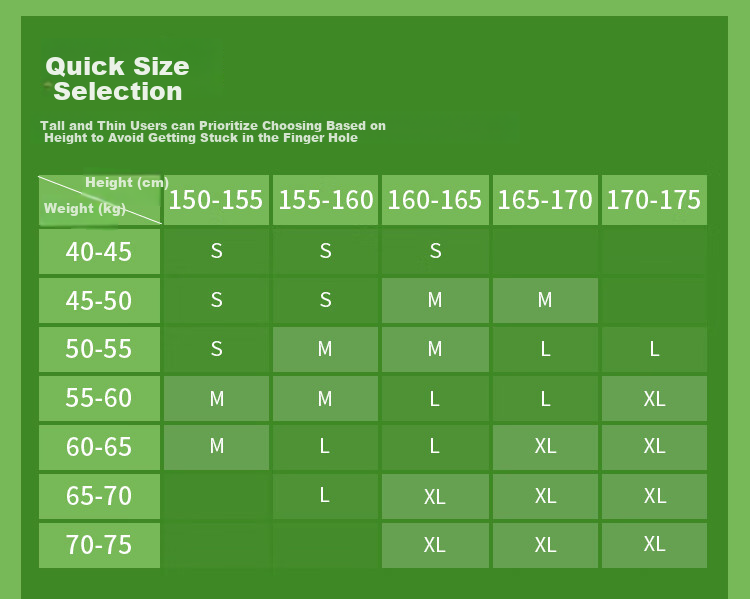Click the 65-70 weight row label
Viewport: 750px width, 599px height.
[x=99, y=497]
